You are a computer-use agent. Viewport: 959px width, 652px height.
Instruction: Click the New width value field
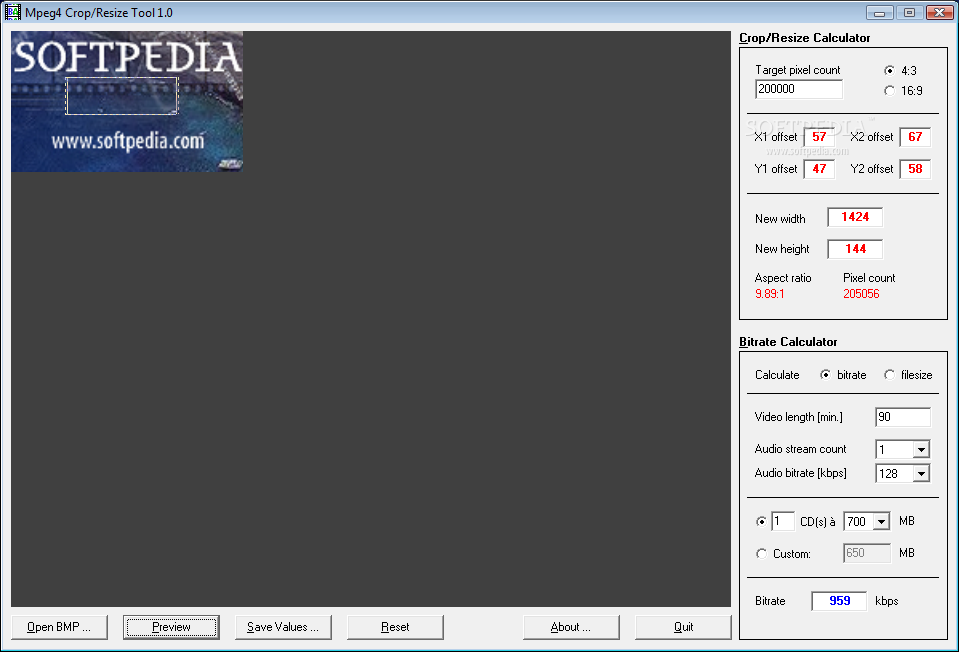tap(855, 217)
